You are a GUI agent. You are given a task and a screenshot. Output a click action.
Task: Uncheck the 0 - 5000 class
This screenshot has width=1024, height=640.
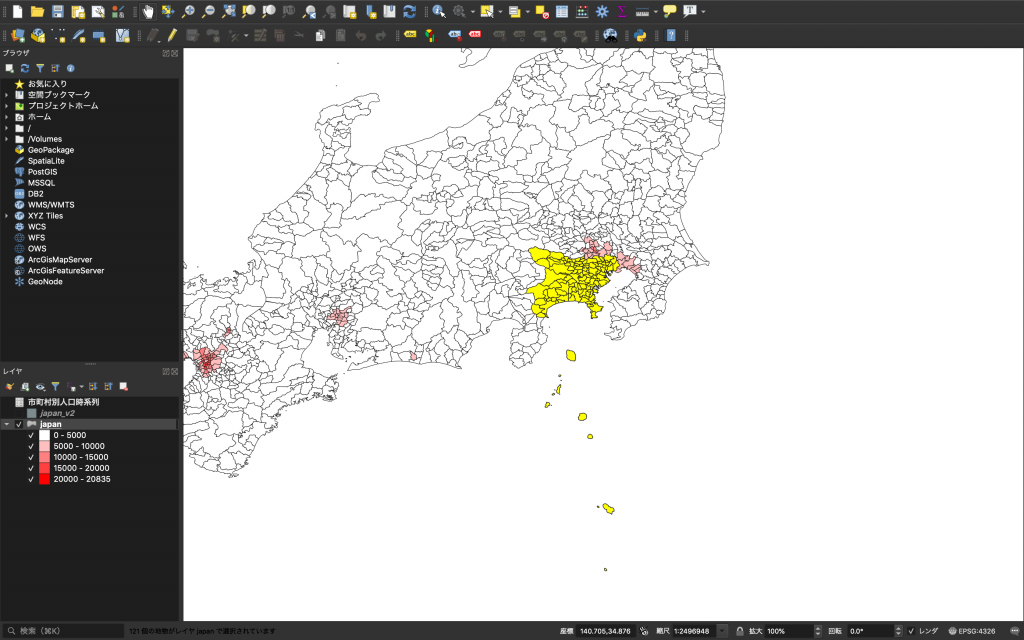[x=31, y=435]
